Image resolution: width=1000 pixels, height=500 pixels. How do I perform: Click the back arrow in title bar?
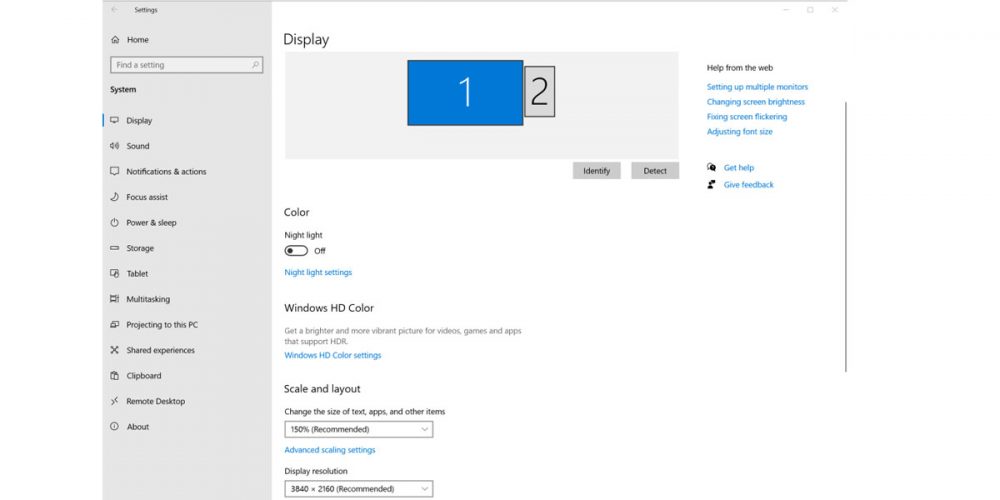115,10
